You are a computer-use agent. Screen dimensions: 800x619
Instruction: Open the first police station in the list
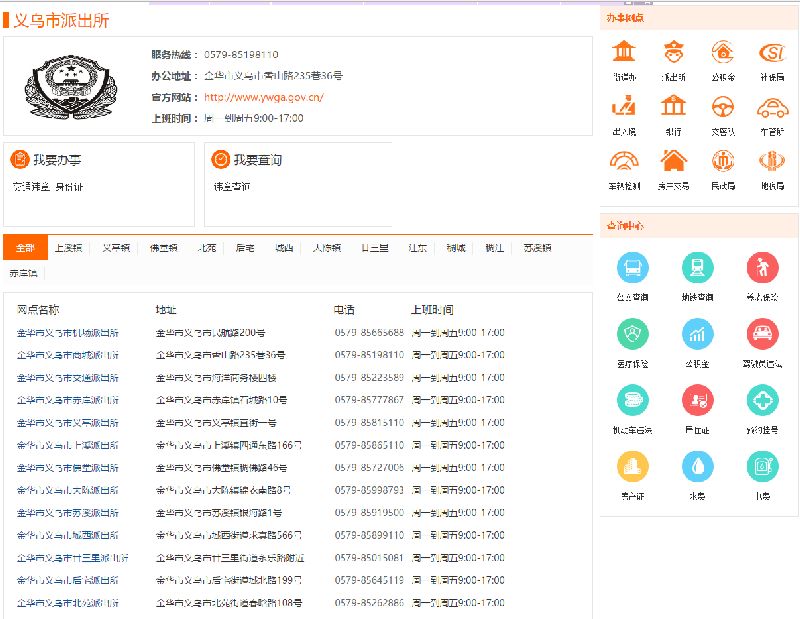[x=67, y=332]
